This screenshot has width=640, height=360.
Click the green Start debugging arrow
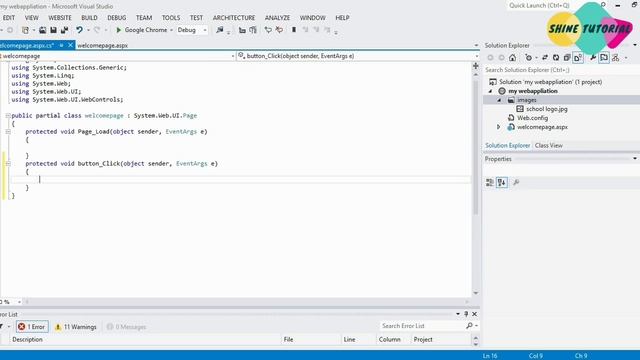click(x=119, y=30)
